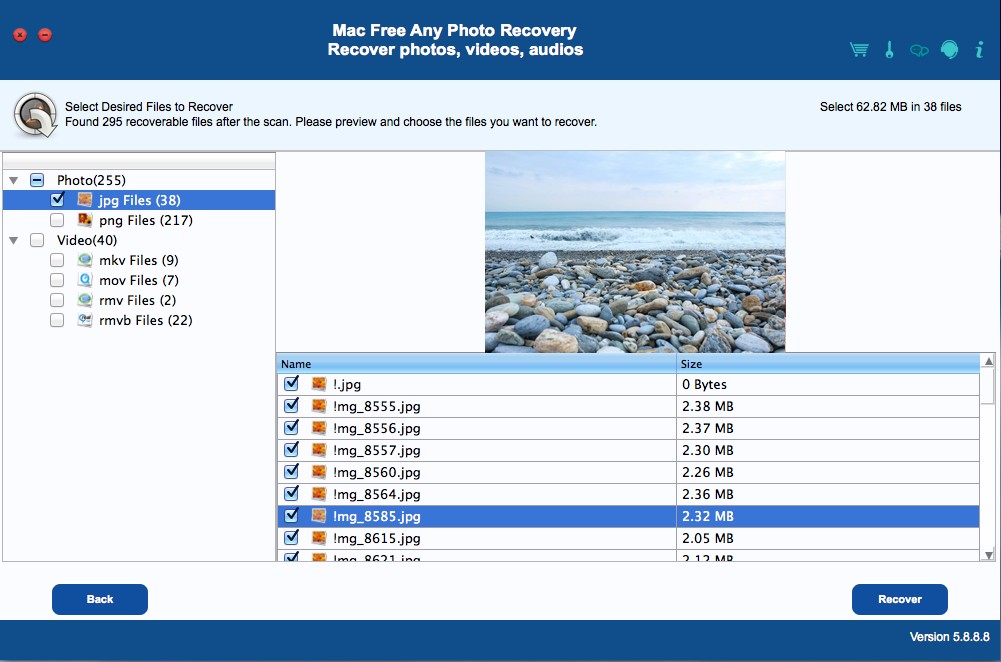Collapse the Video(40) tree node
The width and height of the screenshot is (1001, 662).
coord(13,241)
